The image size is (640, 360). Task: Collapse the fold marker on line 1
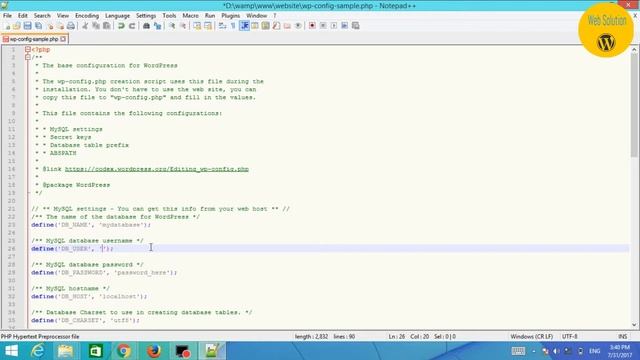point(28,49)
